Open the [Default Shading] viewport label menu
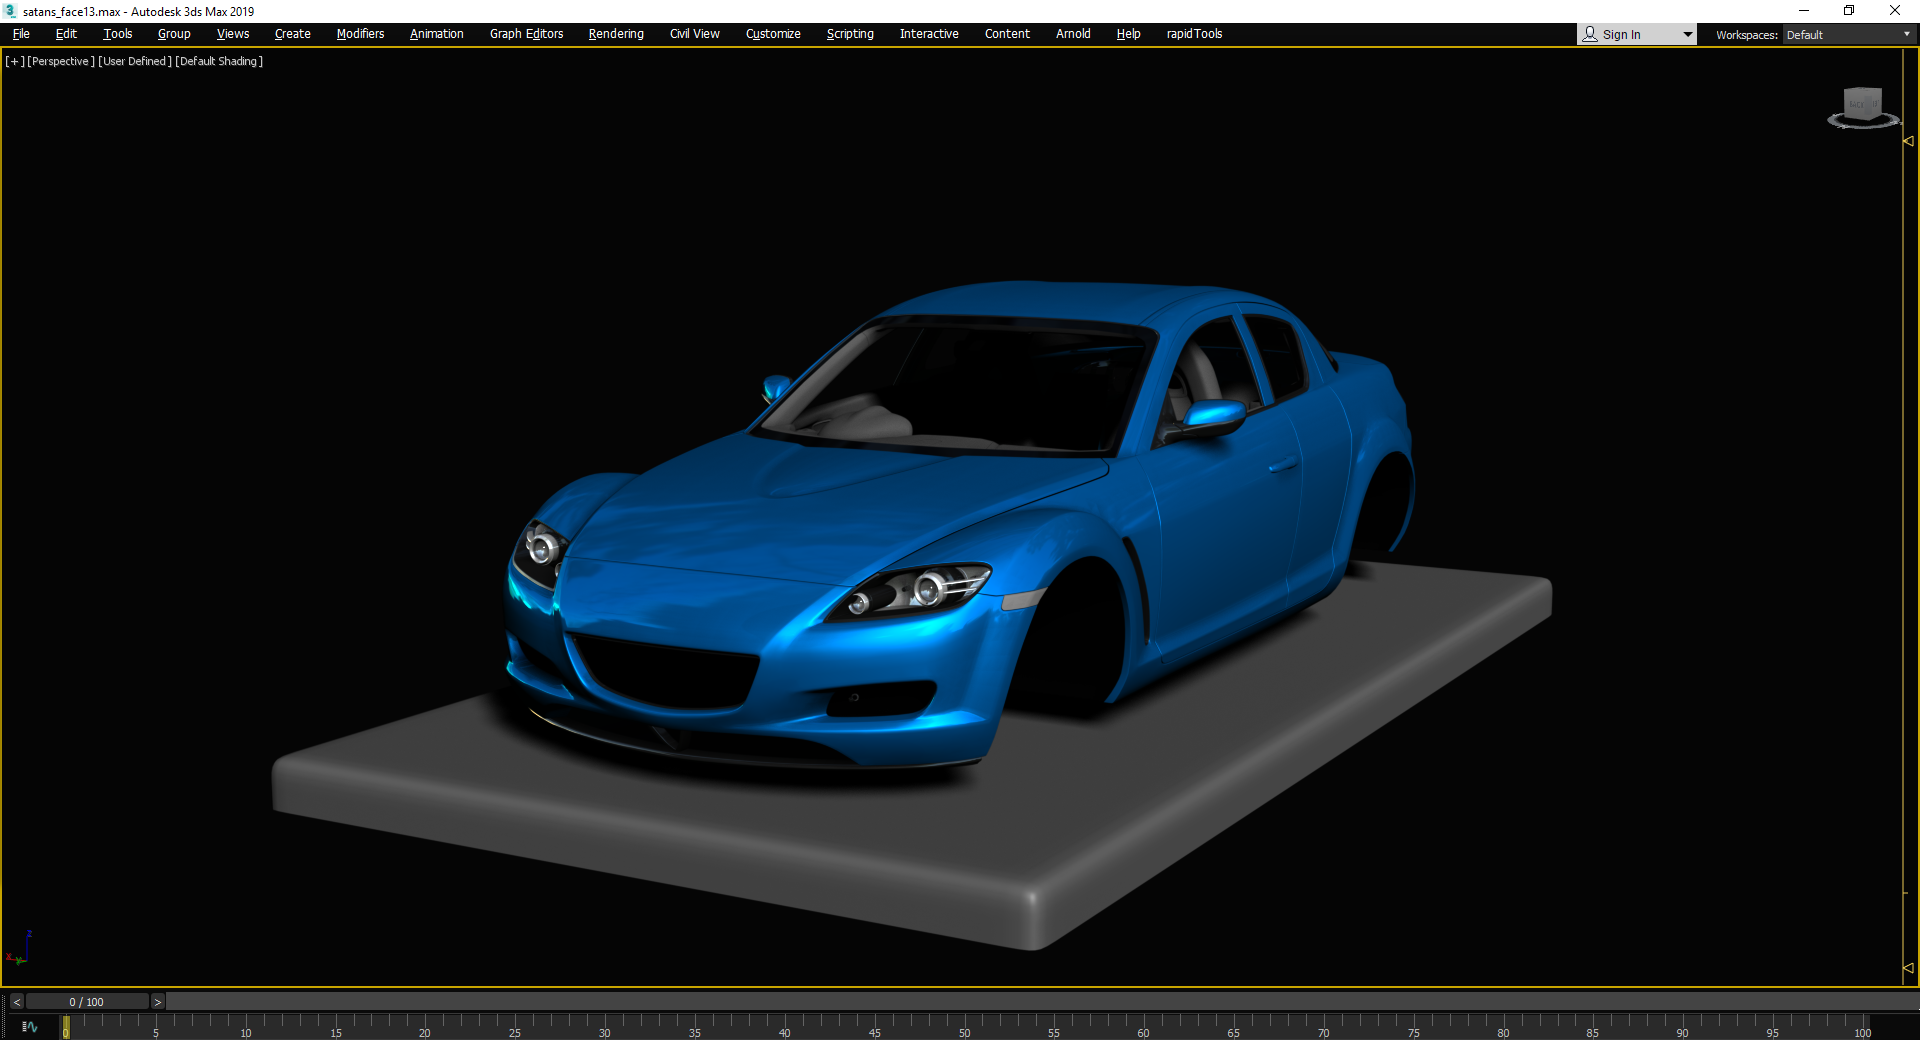This screenshot has width=1920, height=1040. [219, 61]
